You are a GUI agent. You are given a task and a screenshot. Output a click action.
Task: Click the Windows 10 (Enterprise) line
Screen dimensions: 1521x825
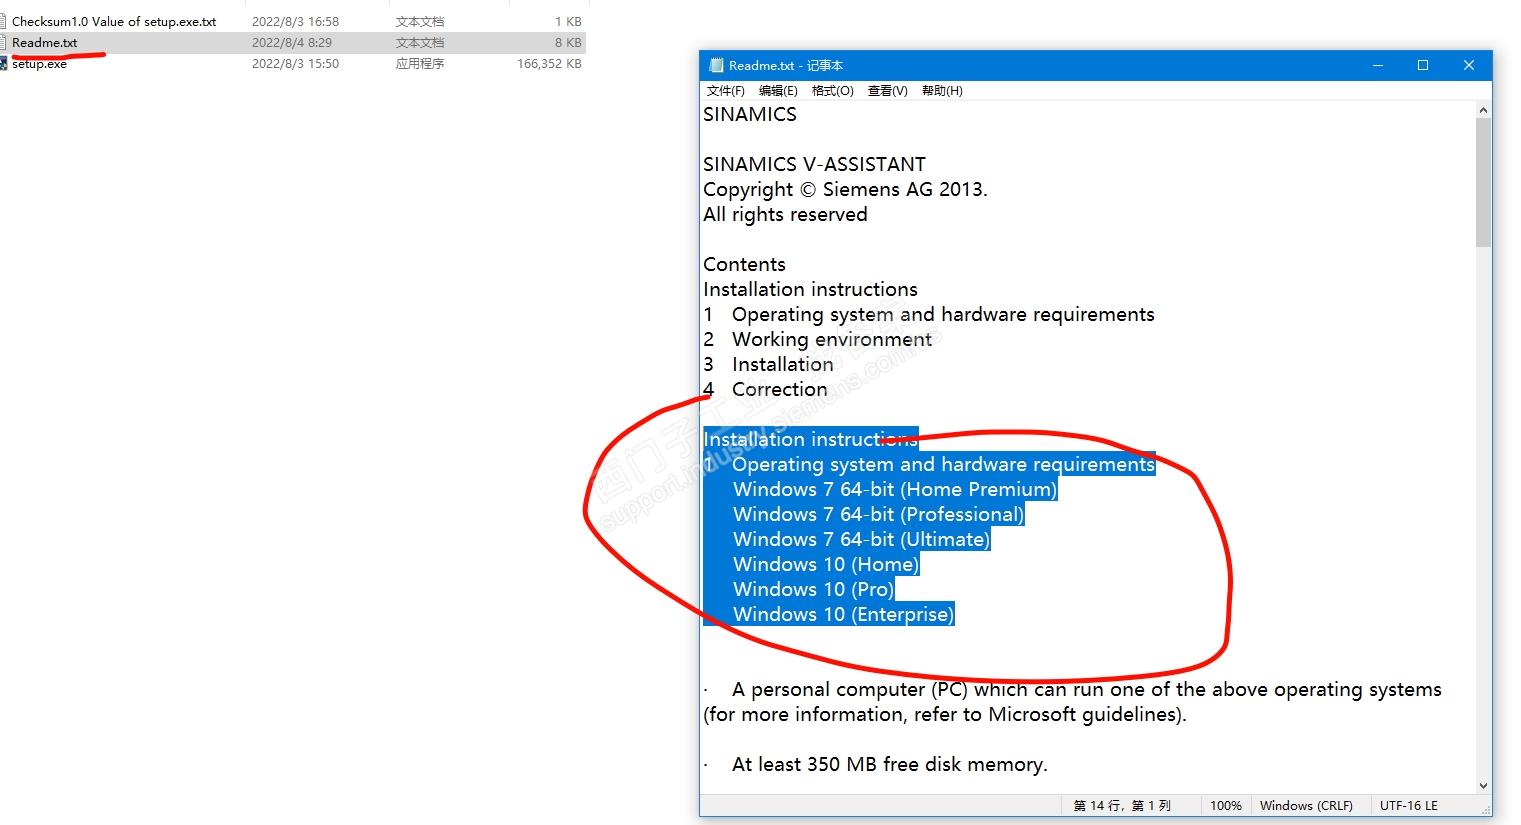pyautogui.click(x=844, y=614)
